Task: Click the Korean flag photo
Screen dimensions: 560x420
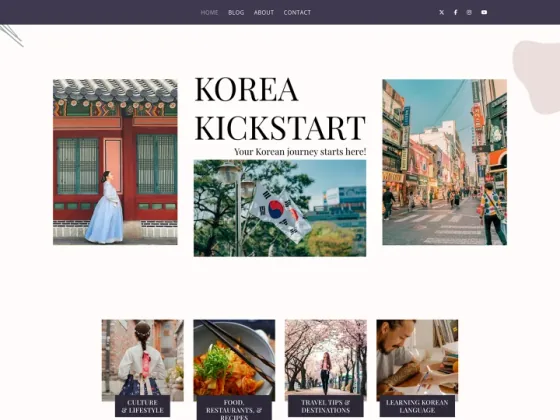Action: (280, 208)
